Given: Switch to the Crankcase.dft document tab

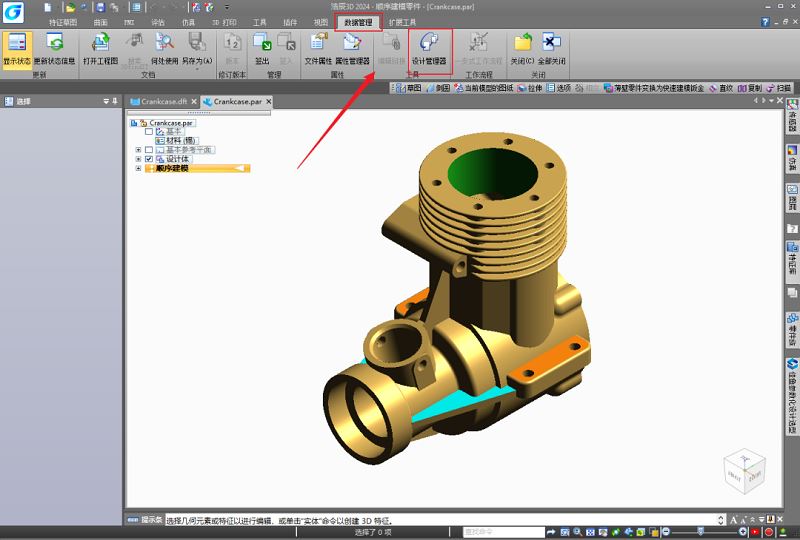Looking at the screenshot, I should coord(163,102).
